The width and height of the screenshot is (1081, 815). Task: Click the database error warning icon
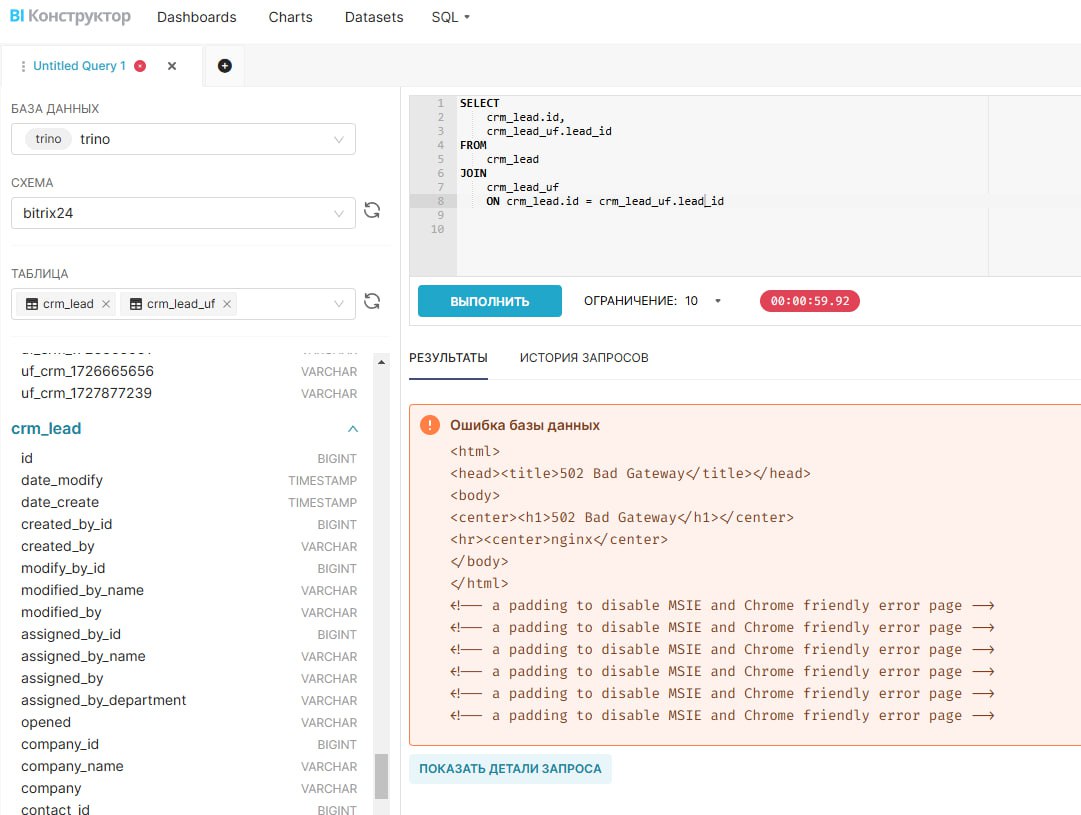[x=430, y=425]
